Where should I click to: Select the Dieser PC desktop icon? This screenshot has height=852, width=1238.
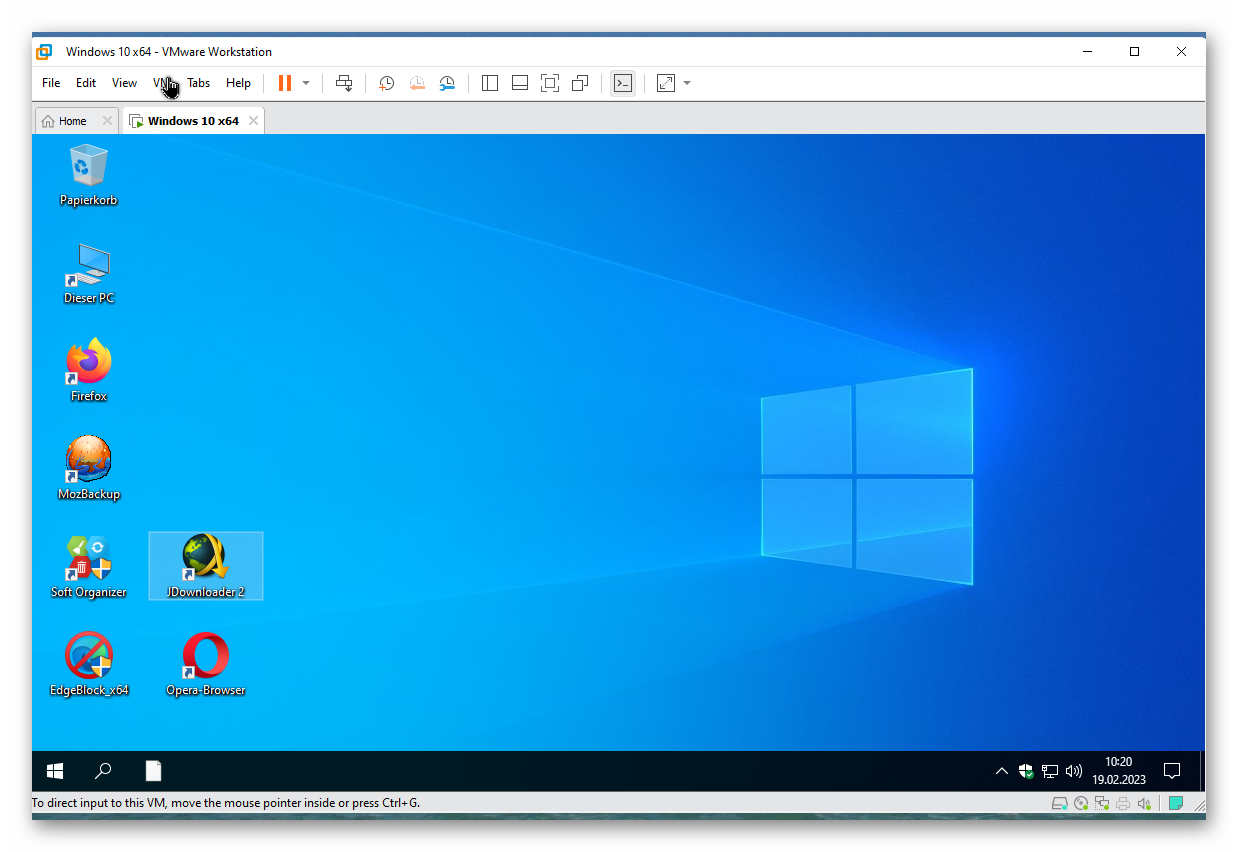click(x=89, y=272)
